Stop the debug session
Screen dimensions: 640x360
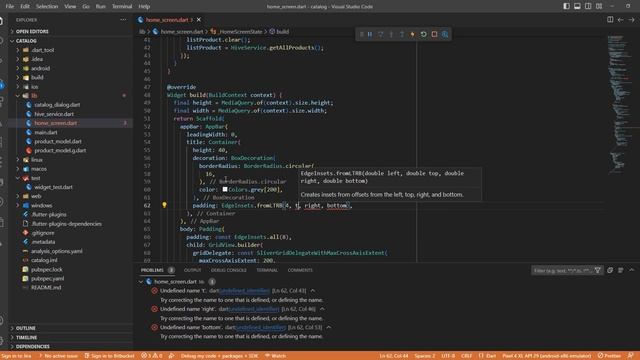[x=434, y=34]
